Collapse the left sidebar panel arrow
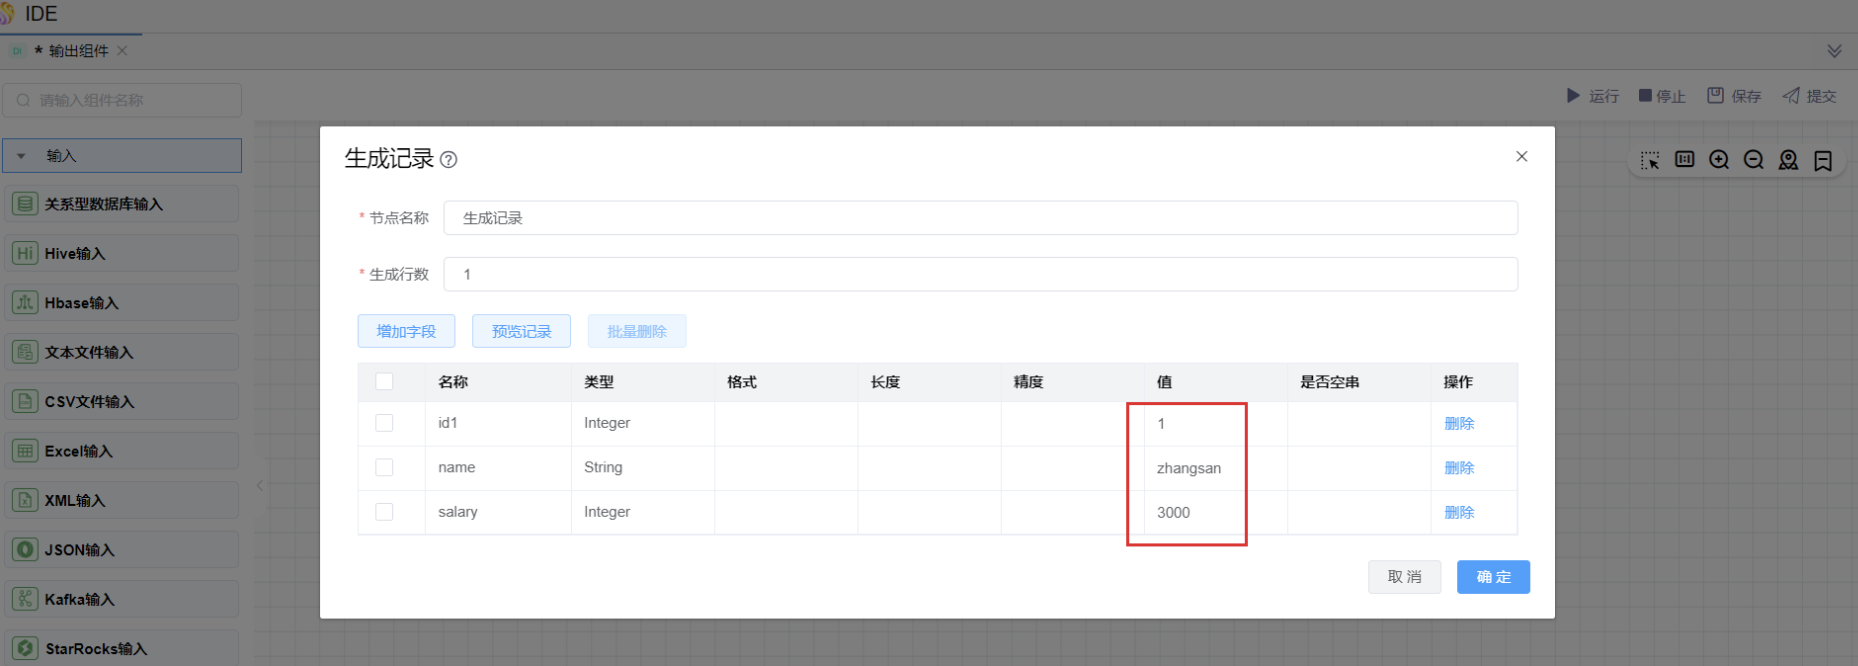The image size is (1858, 666). (x=260, y=486)
